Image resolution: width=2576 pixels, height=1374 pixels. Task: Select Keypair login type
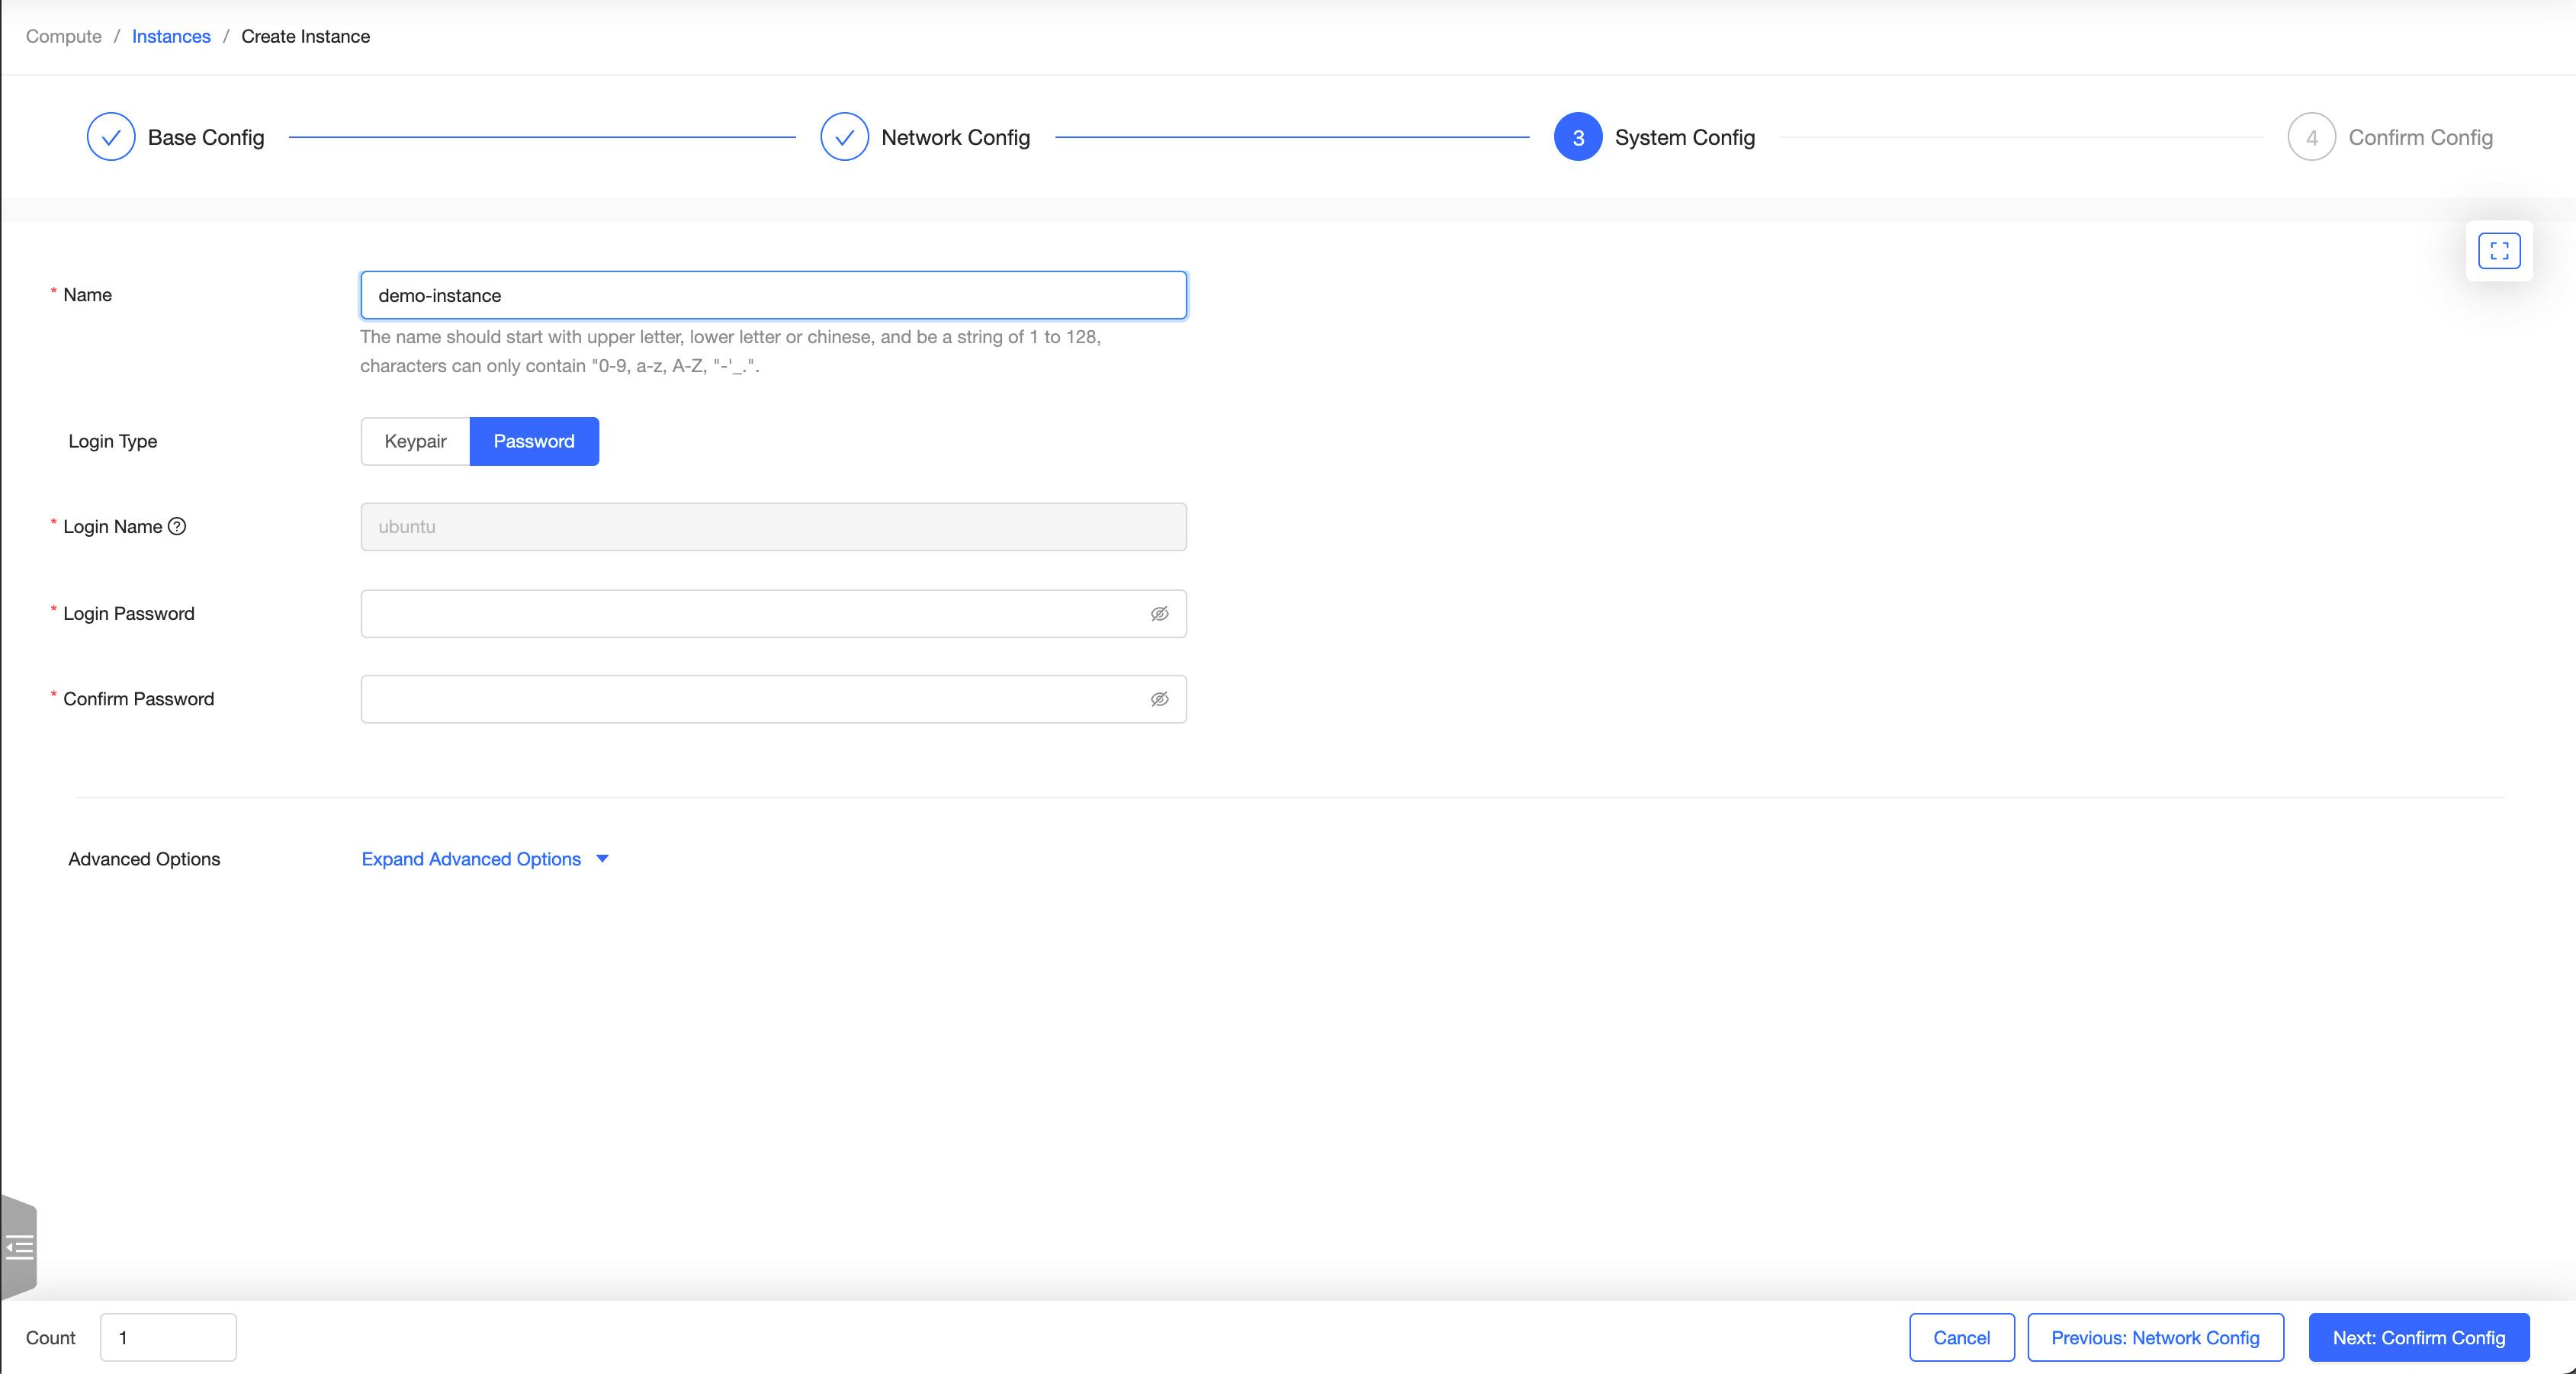tap(415, 441)
